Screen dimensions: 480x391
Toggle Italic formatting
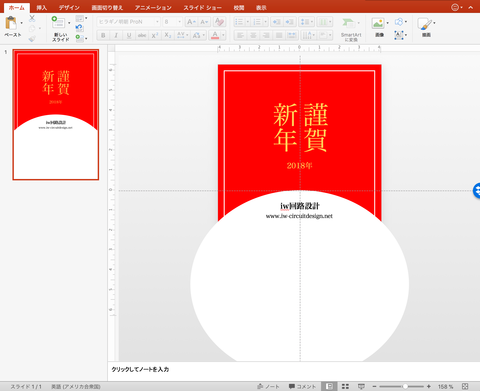(116, 35)
